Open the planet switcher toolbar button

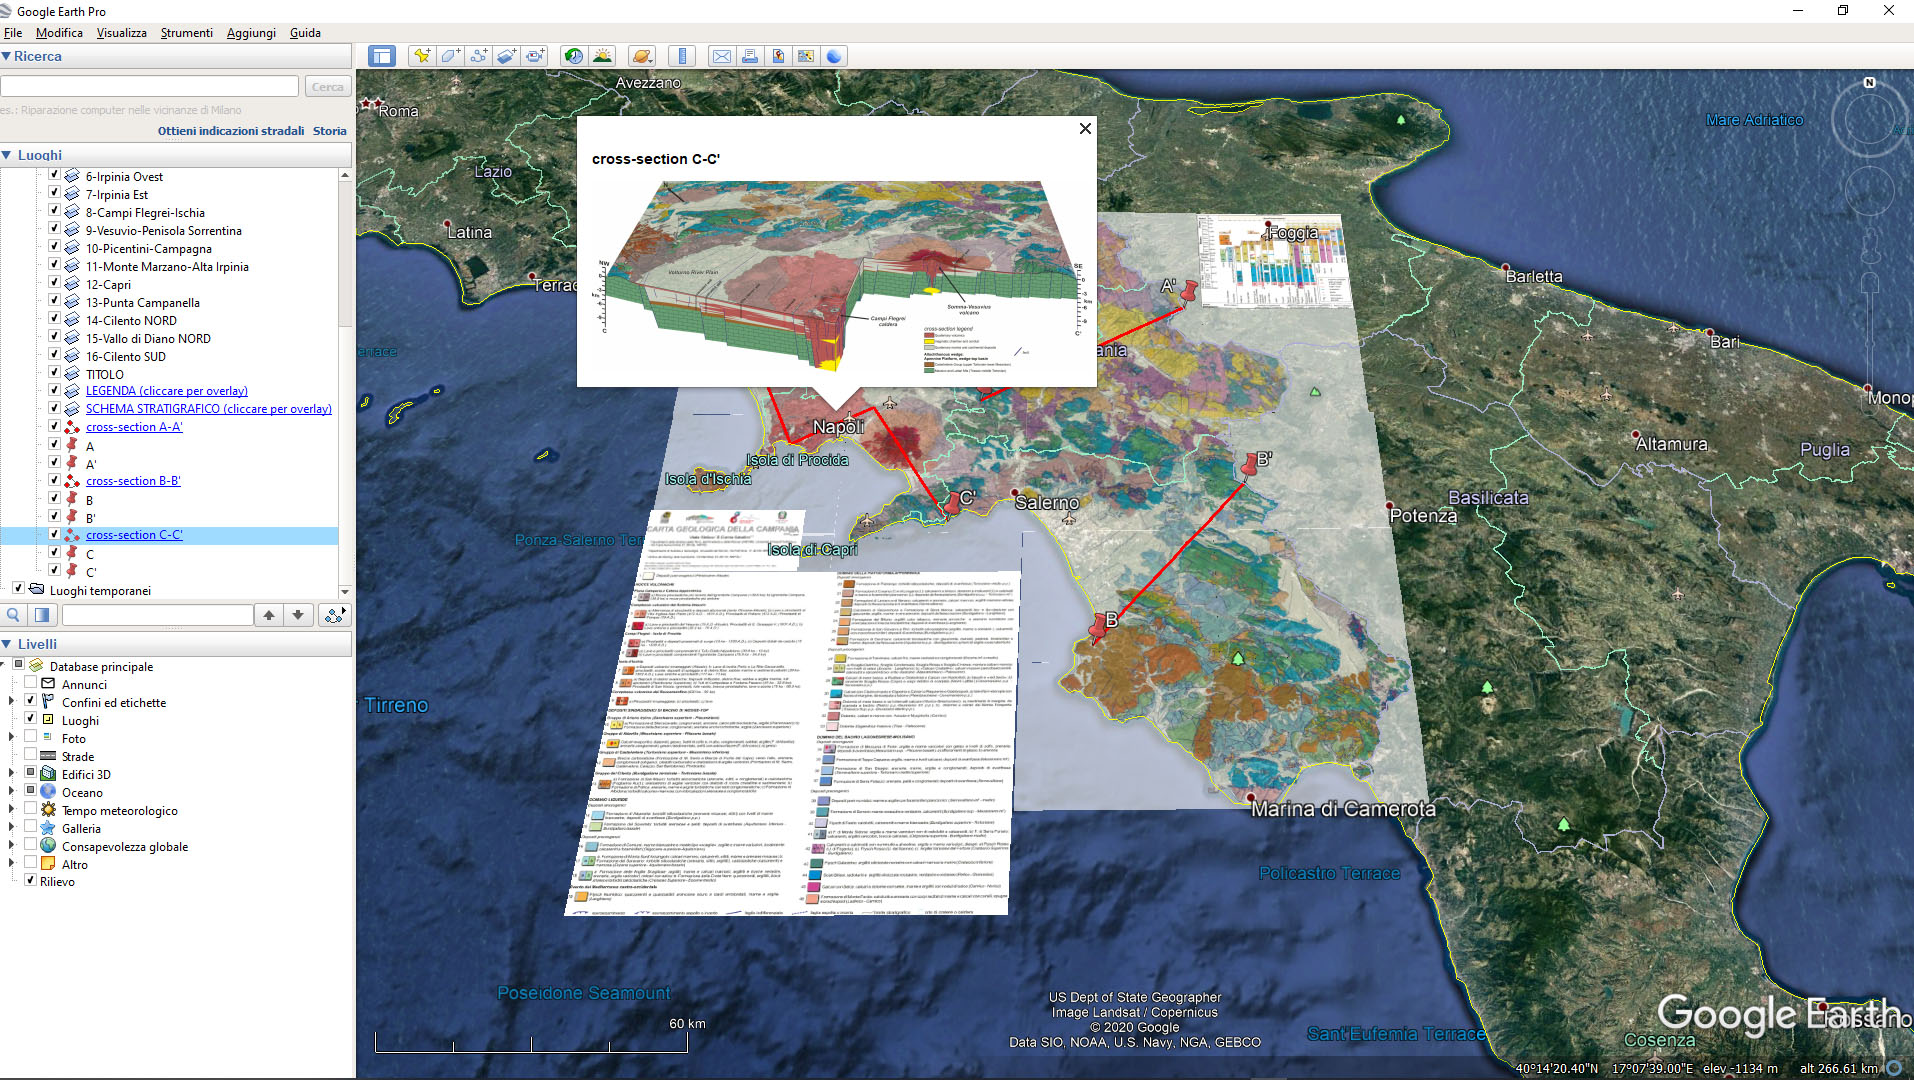642,56
